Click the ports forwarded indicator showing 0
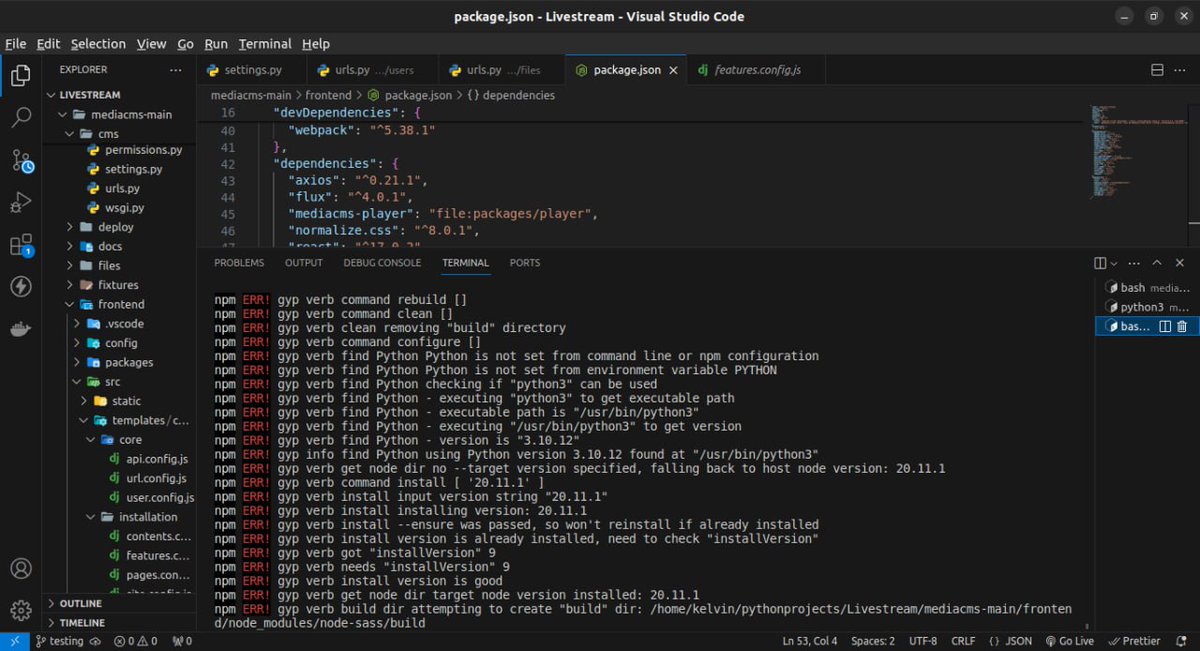 click(182, 641)
